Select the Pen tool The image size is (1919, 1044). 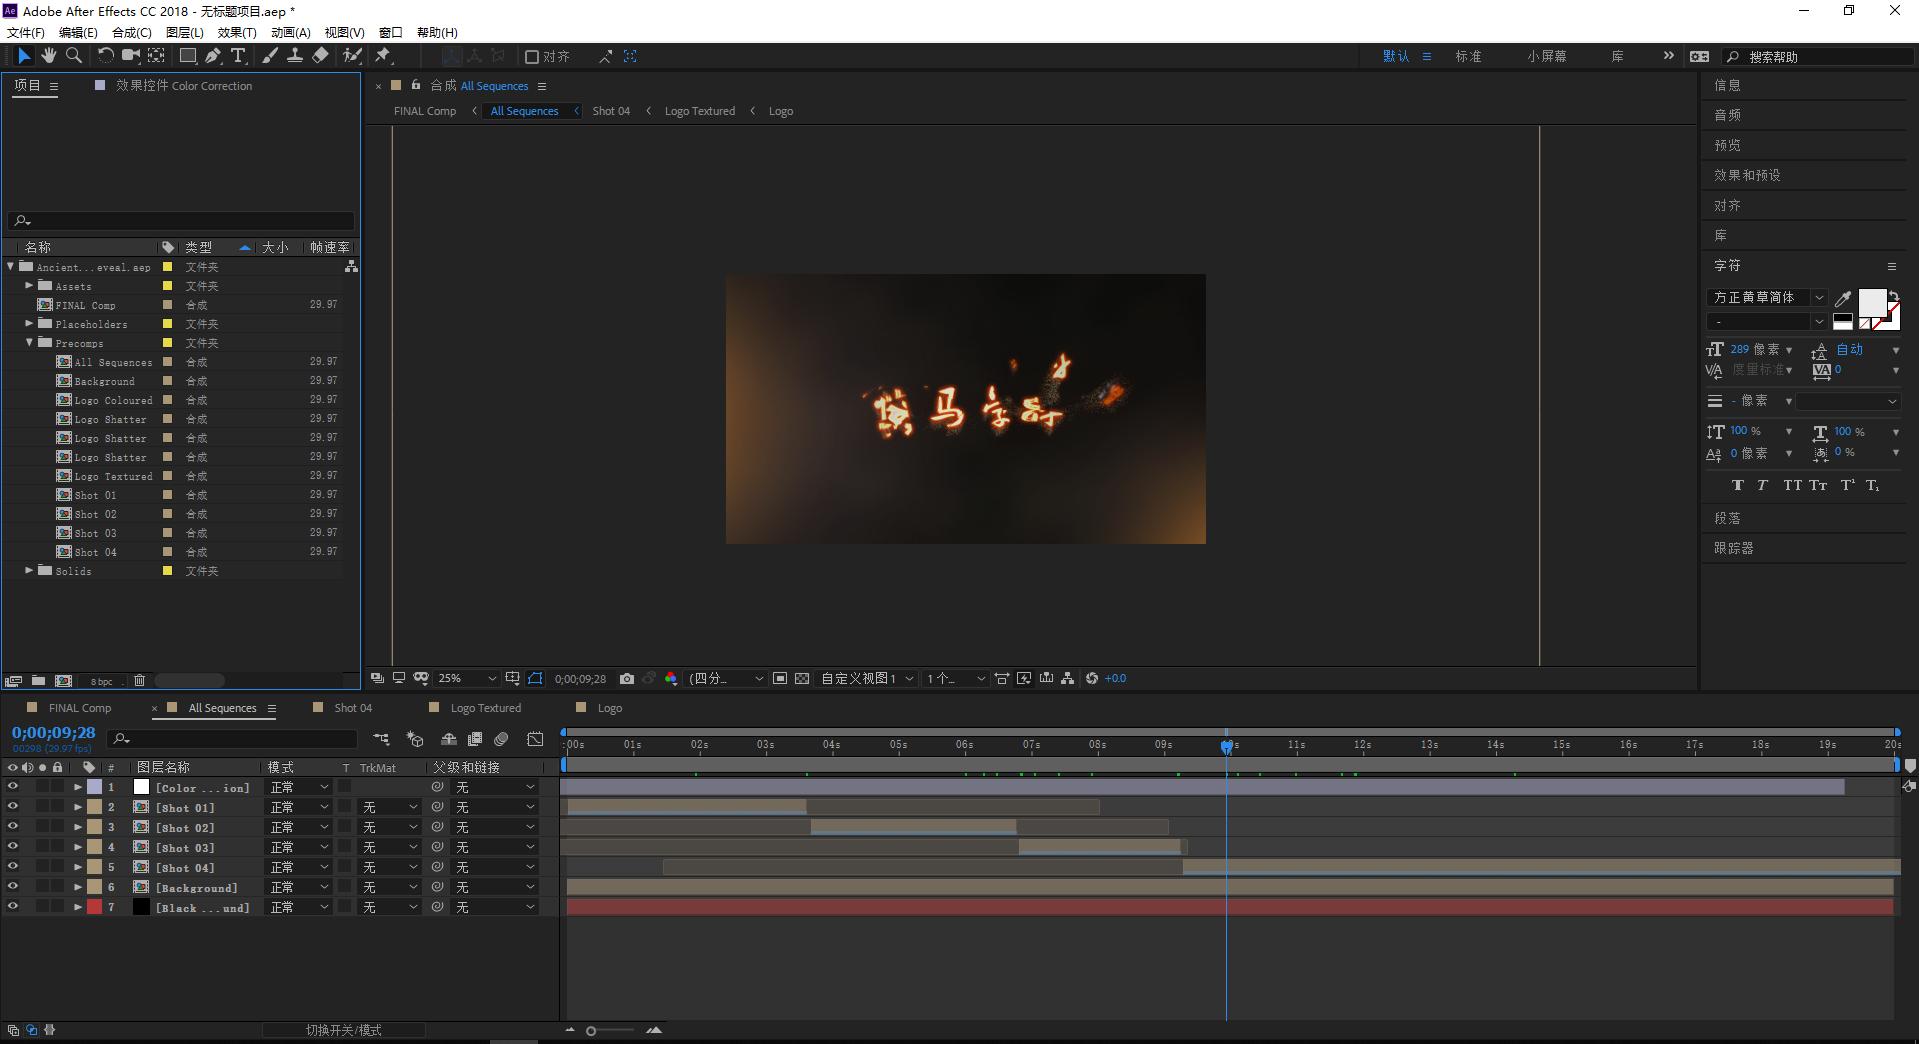213,56
